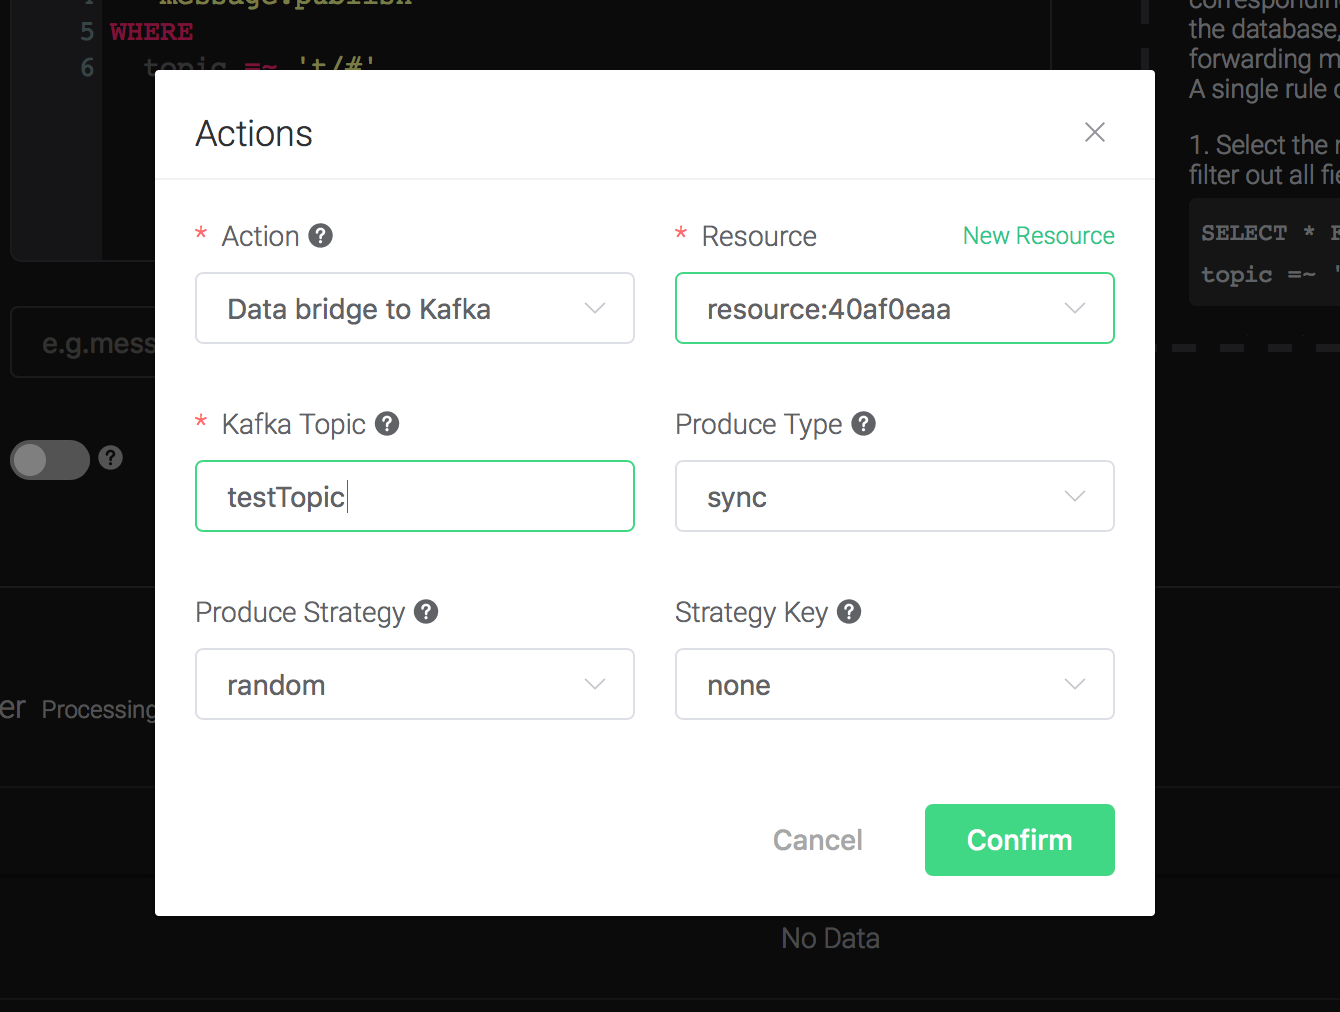1340x1012 pixels.
Task: Expand the Resource dropdown showing resource:40af0eaa
Action: [894, 309]
